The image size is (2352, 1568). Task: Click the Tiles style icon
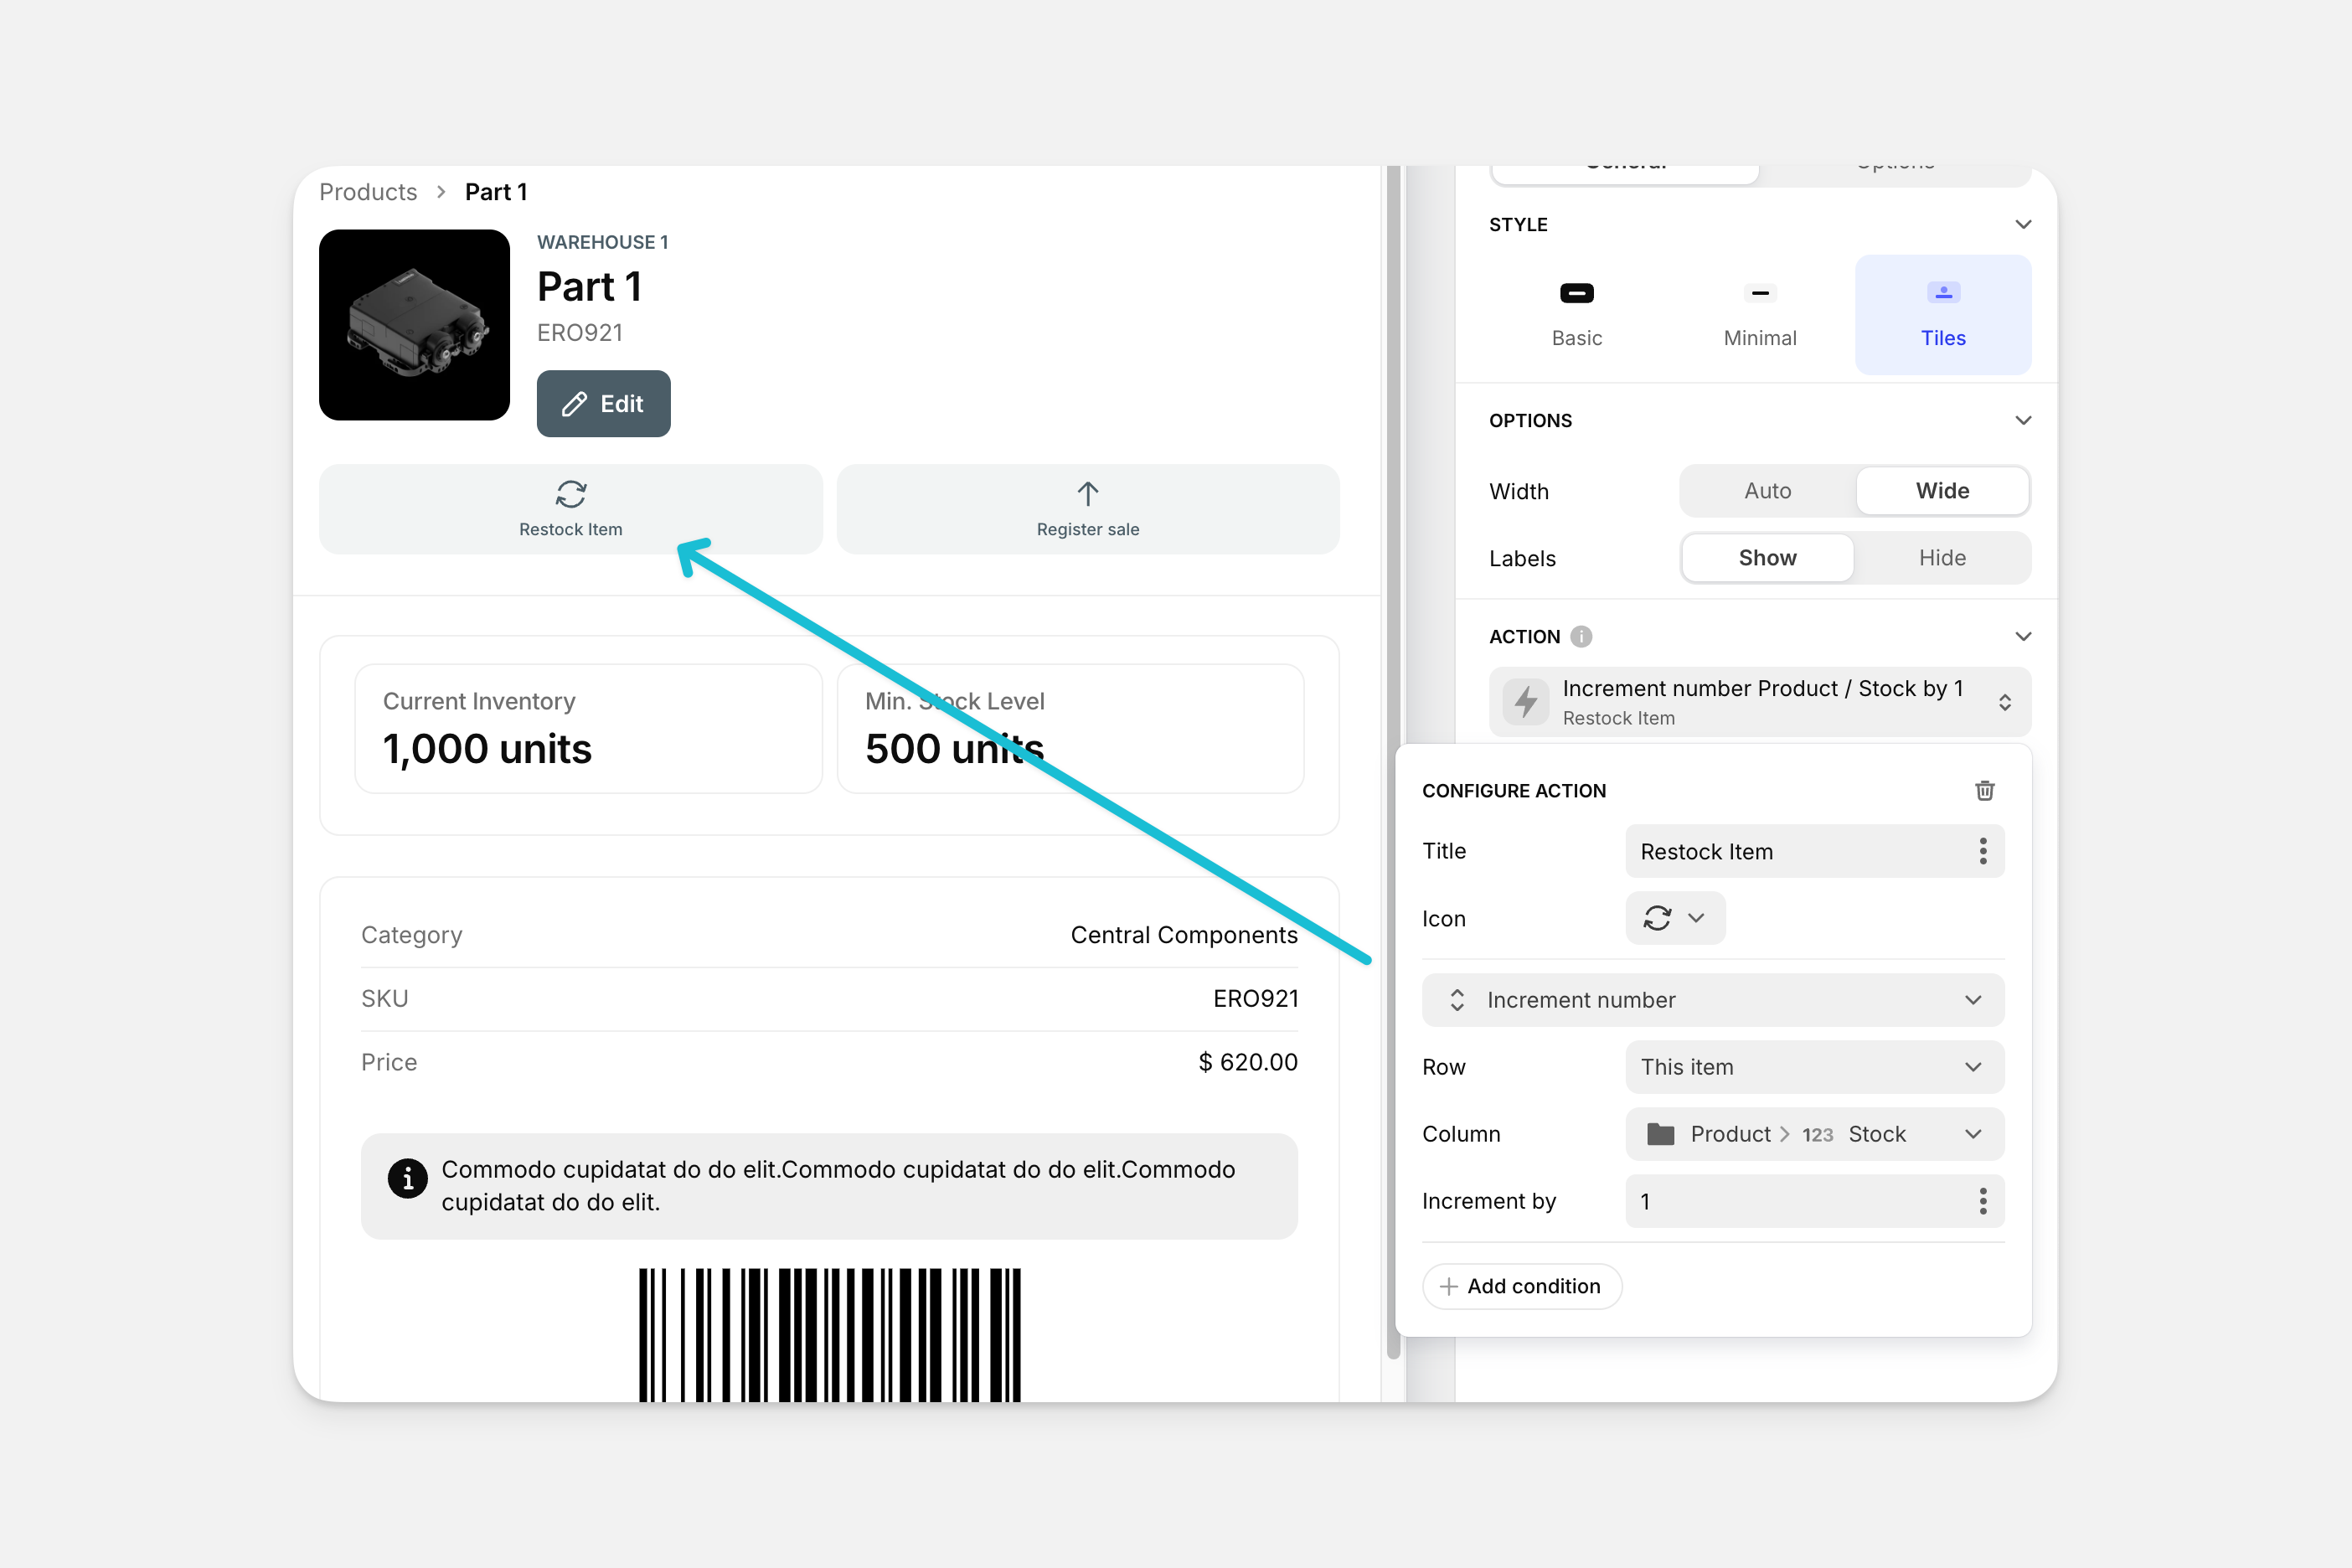point(1943,293)
